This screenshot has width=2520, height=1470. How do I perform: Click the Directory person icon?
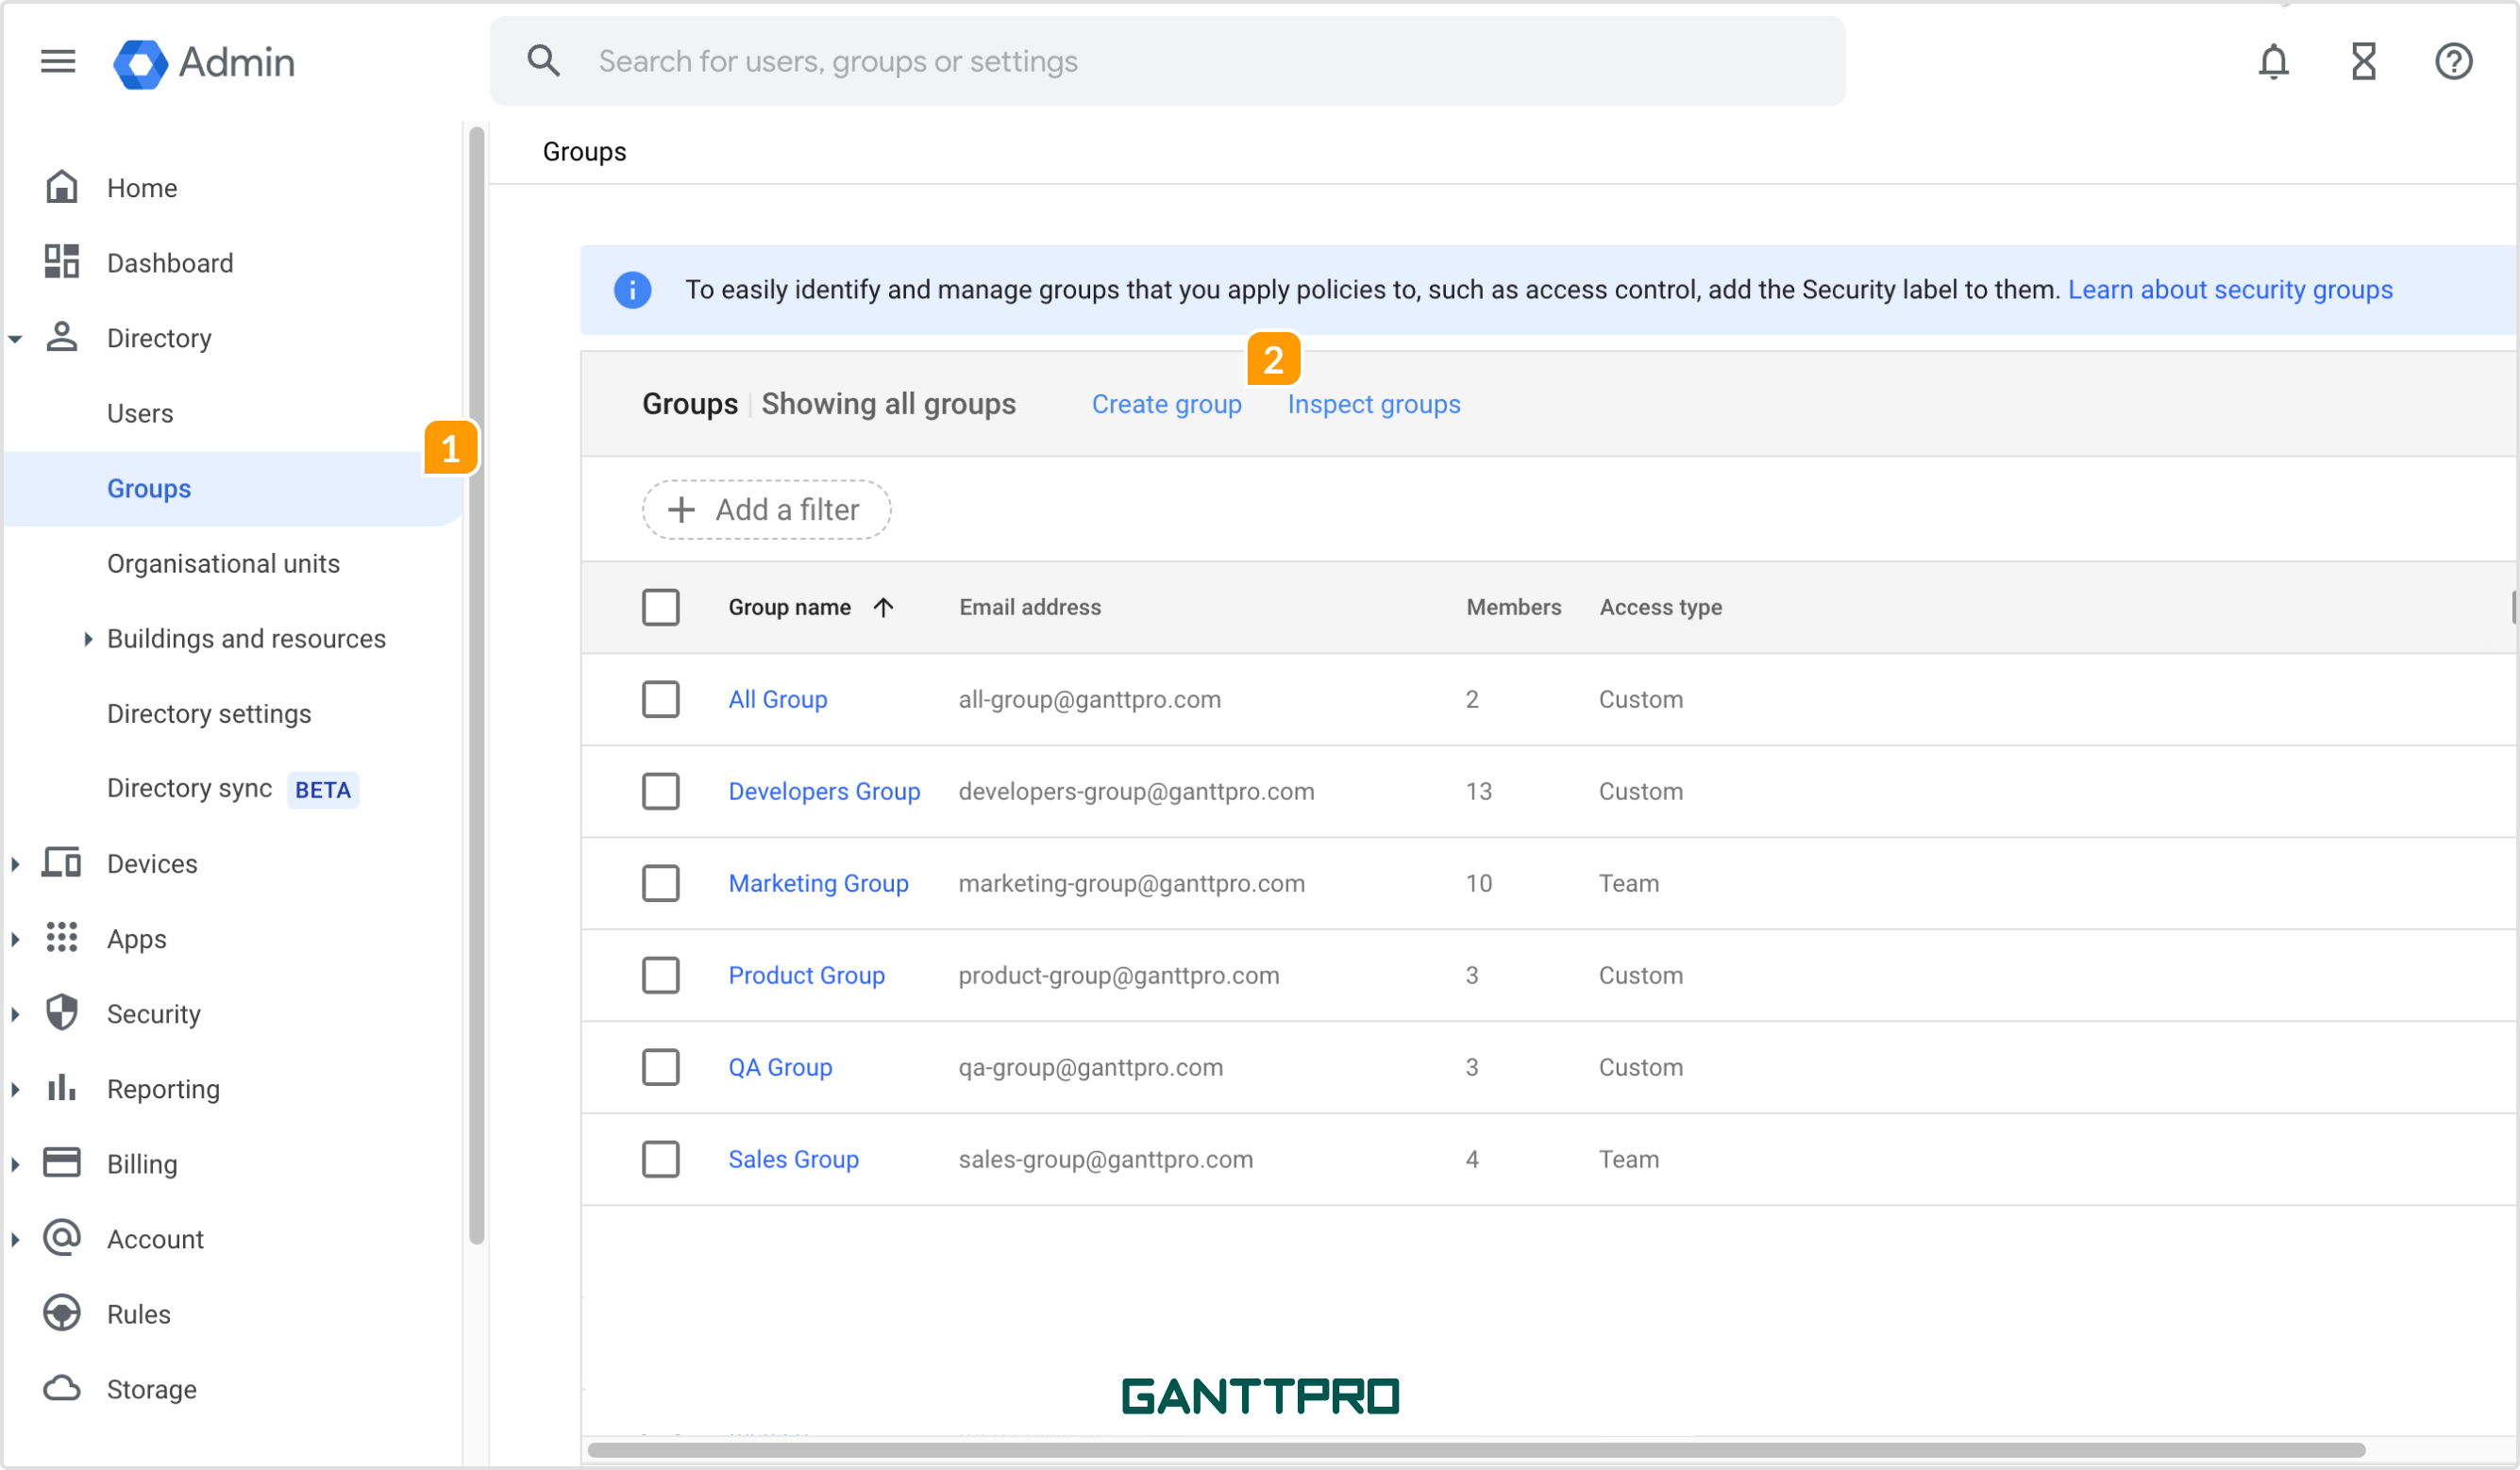(62, 337)
